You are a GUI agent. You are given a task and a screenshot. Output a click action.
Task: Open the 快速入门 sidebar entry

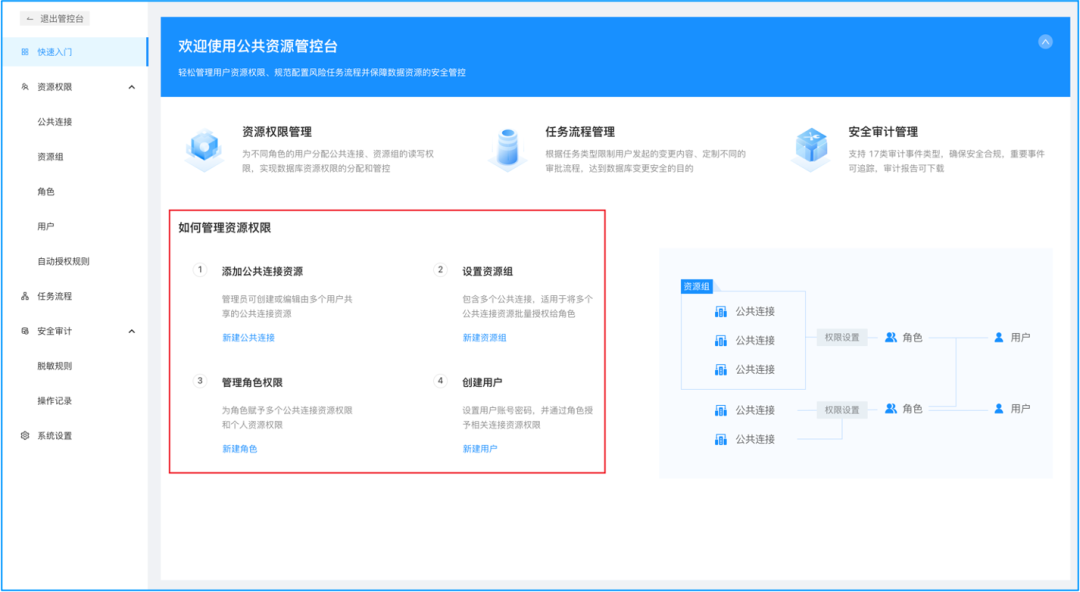(x=55, y=52)
